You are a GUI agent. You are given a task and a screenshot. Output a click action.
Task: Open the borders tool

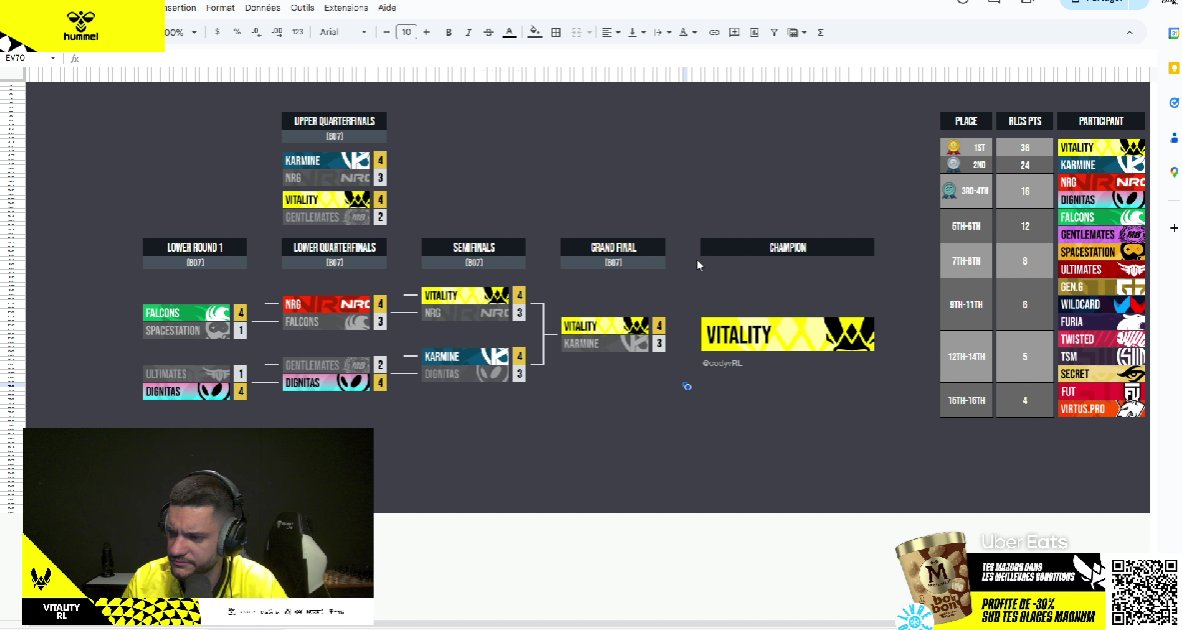[556, 32]
